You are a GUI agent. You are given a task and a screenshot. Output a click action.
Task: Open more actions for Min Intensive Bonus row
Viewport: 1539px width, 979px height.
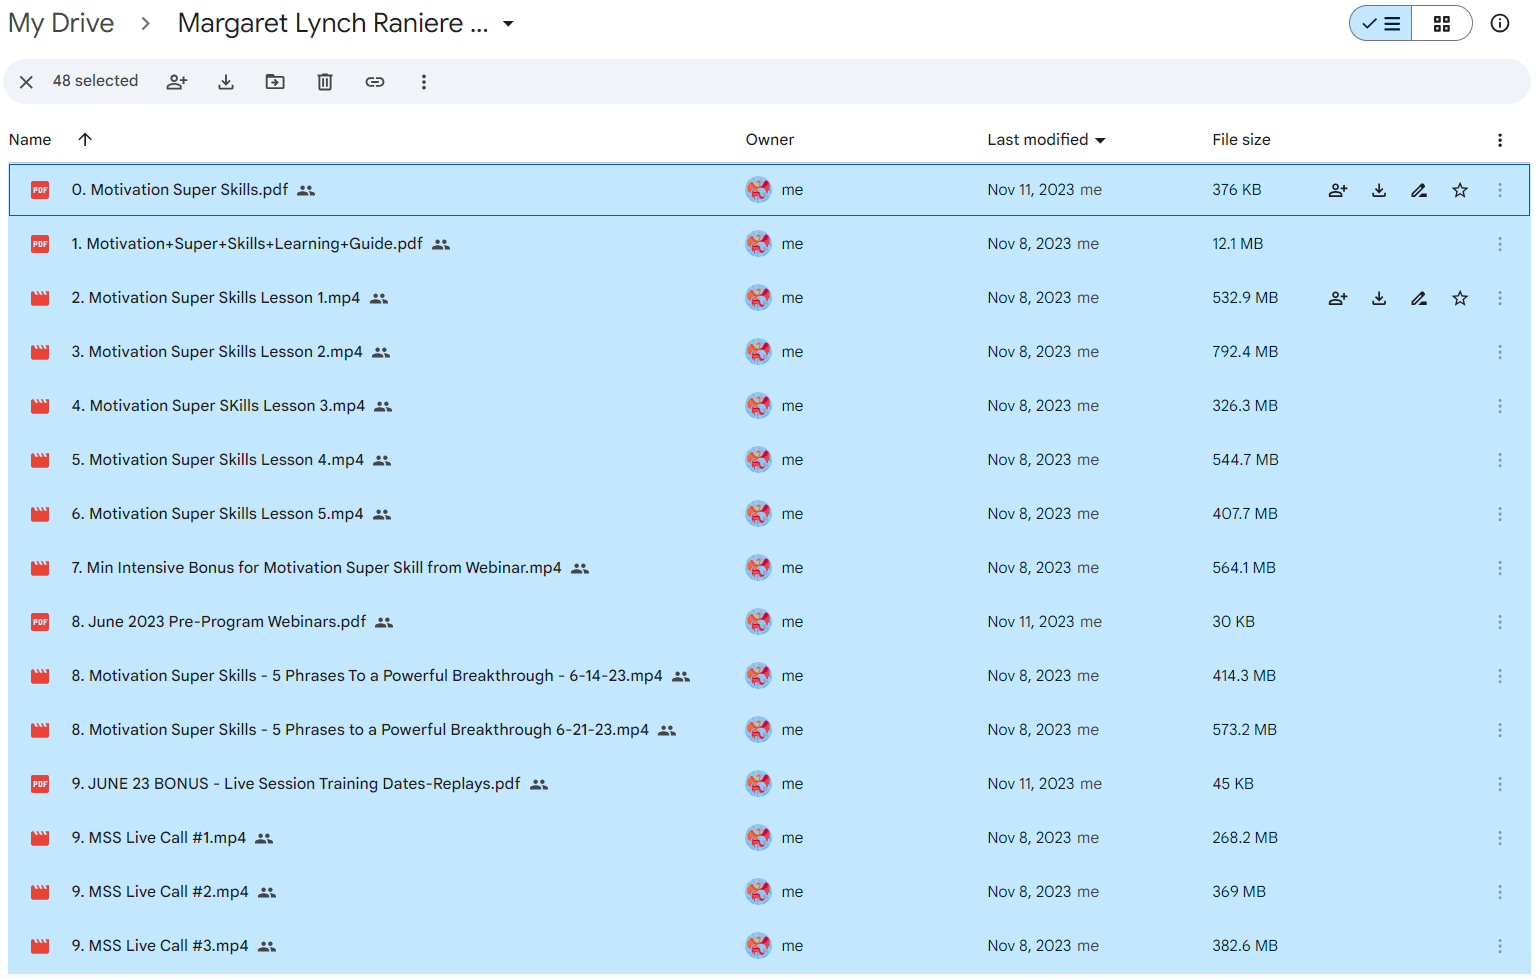(x=1500, y=568)
